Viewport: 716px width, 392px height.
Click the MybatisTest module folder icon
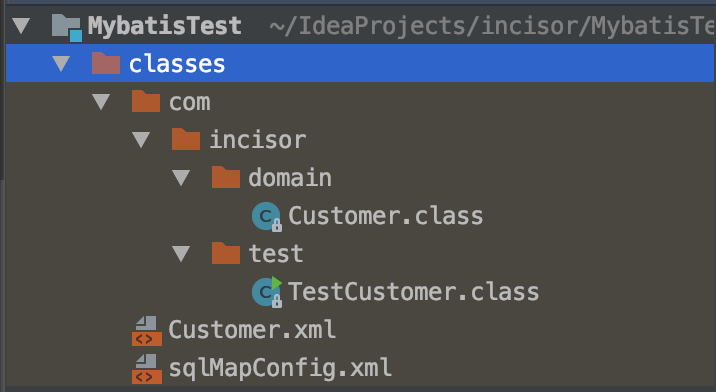[x=67, y=27]
